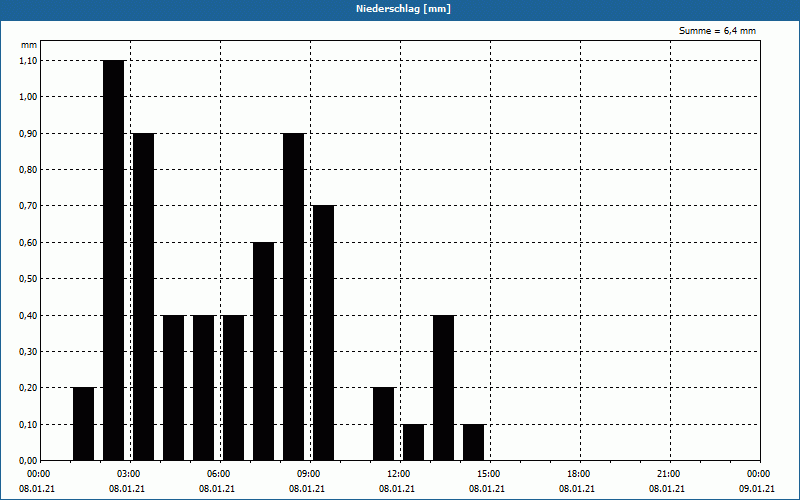Click the 08.01.21 date under 21:00
Viewport: 800px width, 500px height.
coord(667,489)
